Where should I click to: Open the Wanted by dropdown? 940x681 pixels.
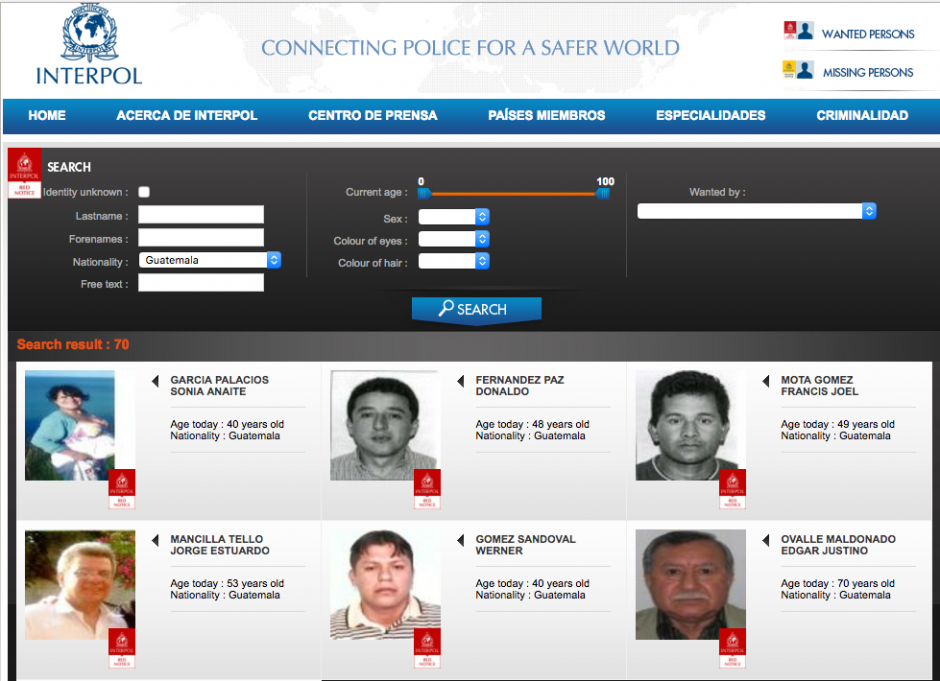click(756, 210)
